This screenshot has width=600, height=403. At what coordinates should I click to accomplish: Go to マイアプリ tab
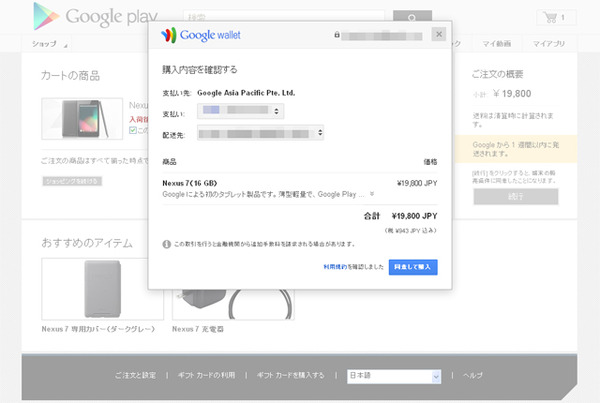point(548,44)
